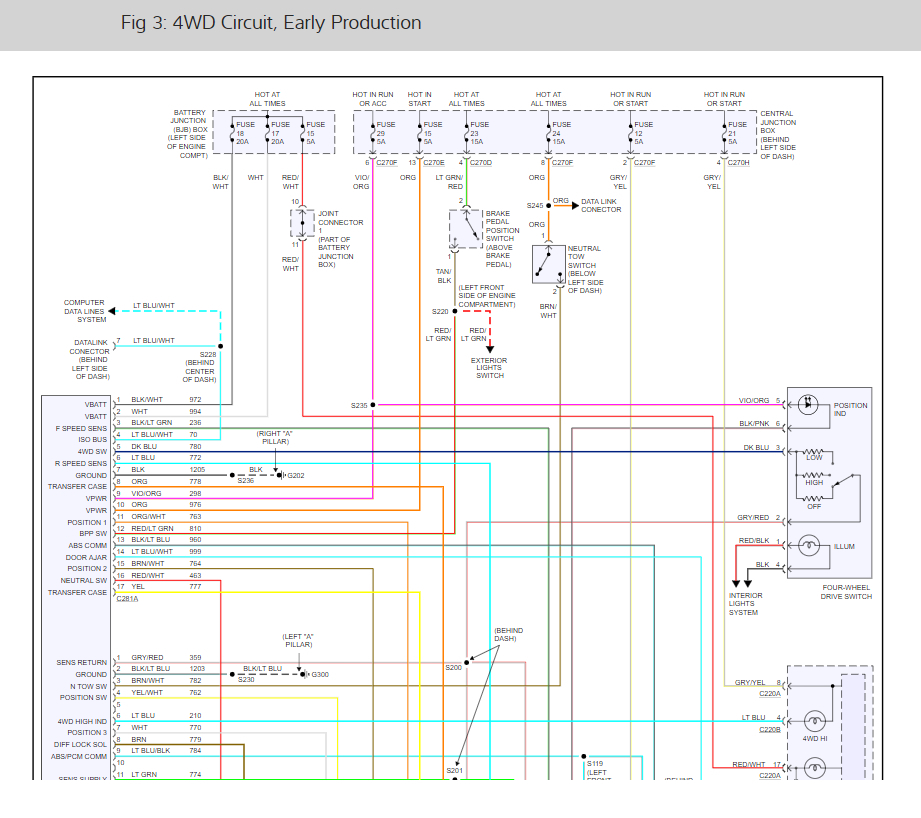
Task: Click the Fig 3 4WD Circuit title
Action: pyautogui.click(x=271, y=22)
